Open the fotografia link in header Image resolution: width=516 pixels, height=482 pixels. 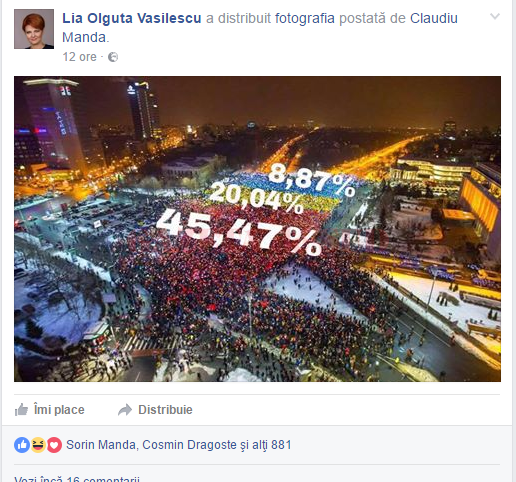click(x=305, y=18)
